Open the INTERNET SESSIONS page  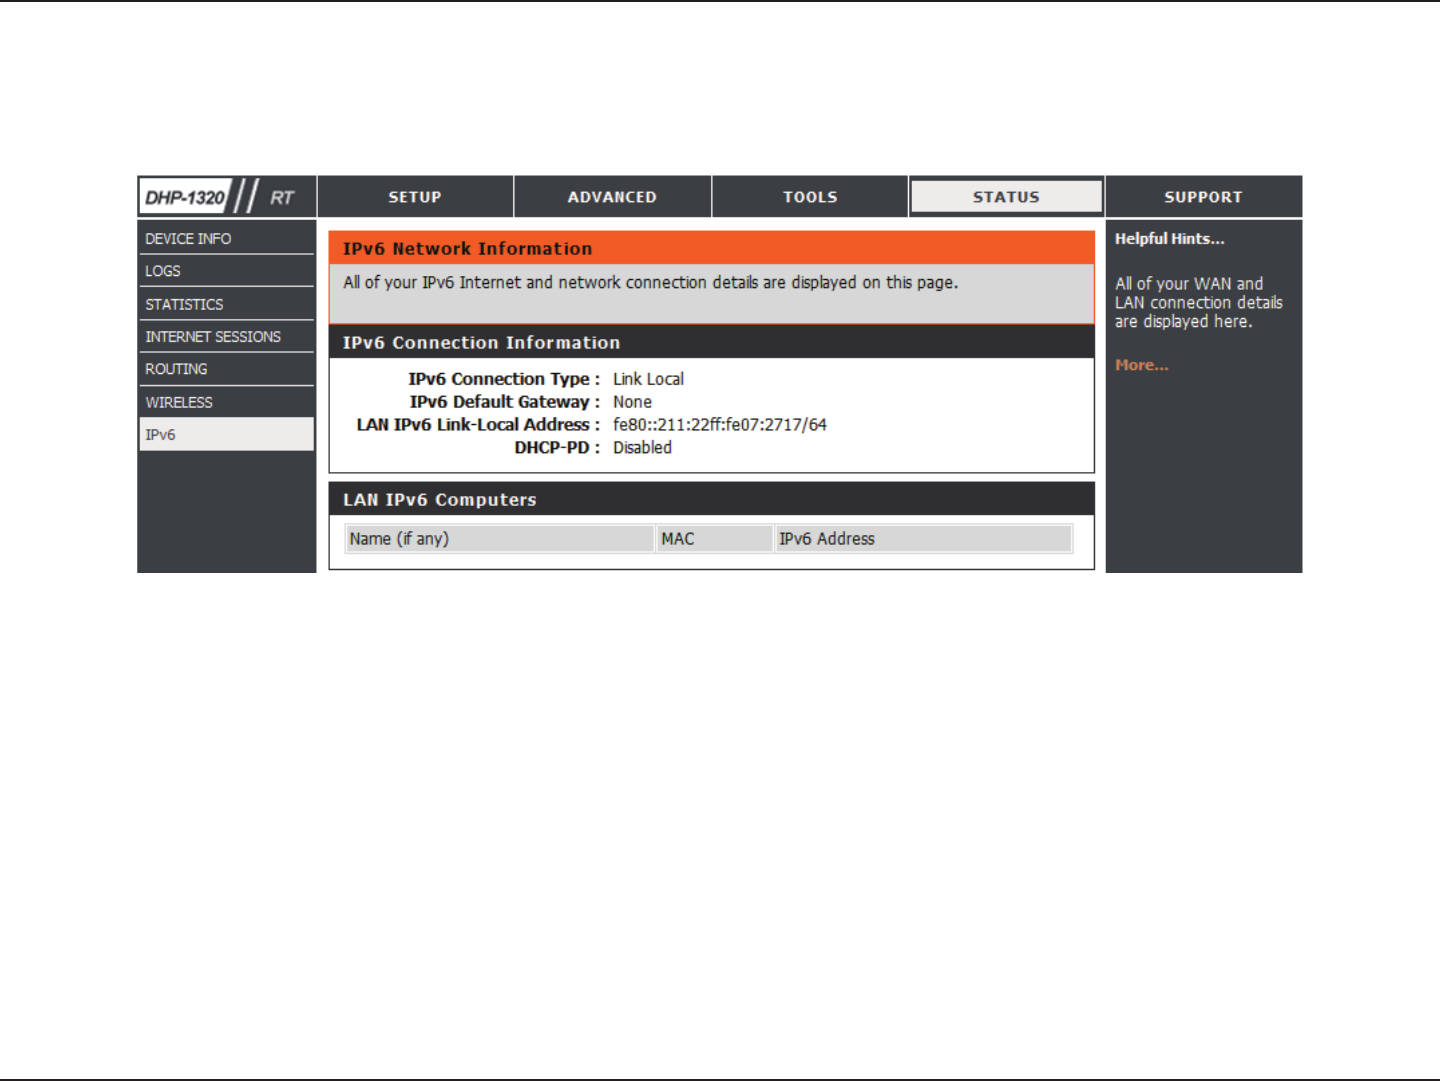pos(226,337)
